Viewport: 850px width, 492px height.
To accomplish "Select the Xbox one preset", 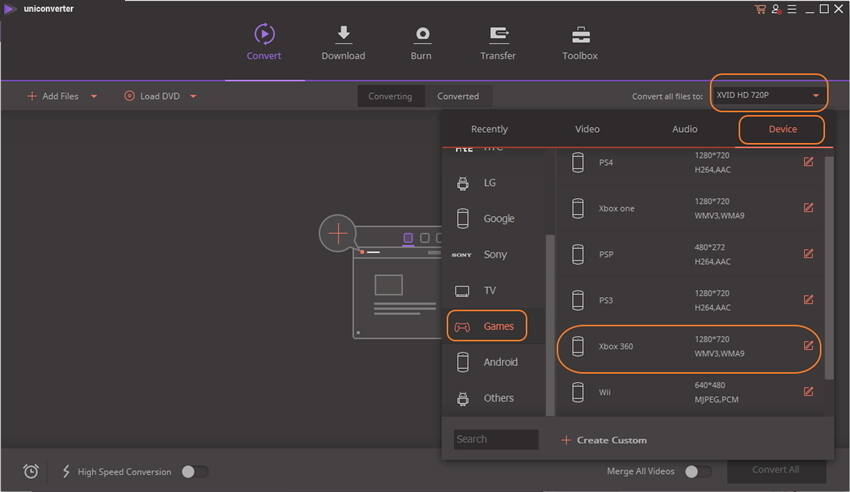I will click(690, 208).
